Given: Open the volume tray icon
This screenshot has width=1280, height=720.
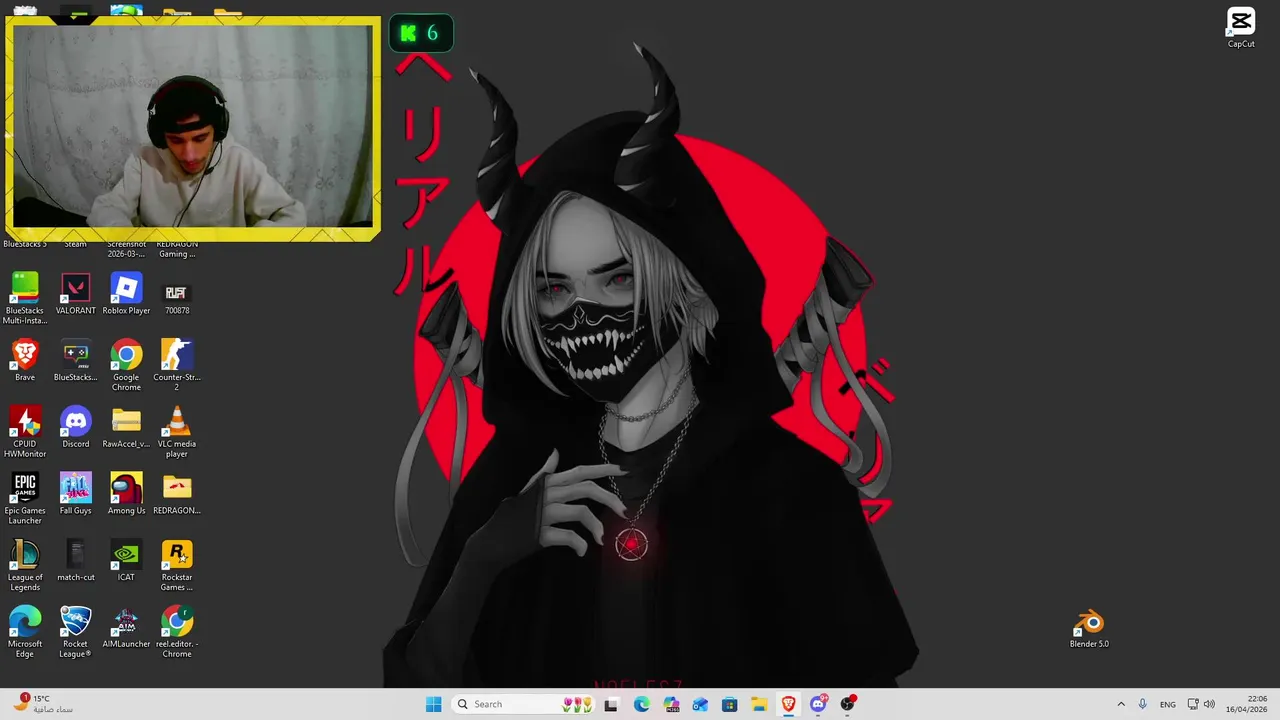Looking at the screenshot, I should click(1209, 704).
